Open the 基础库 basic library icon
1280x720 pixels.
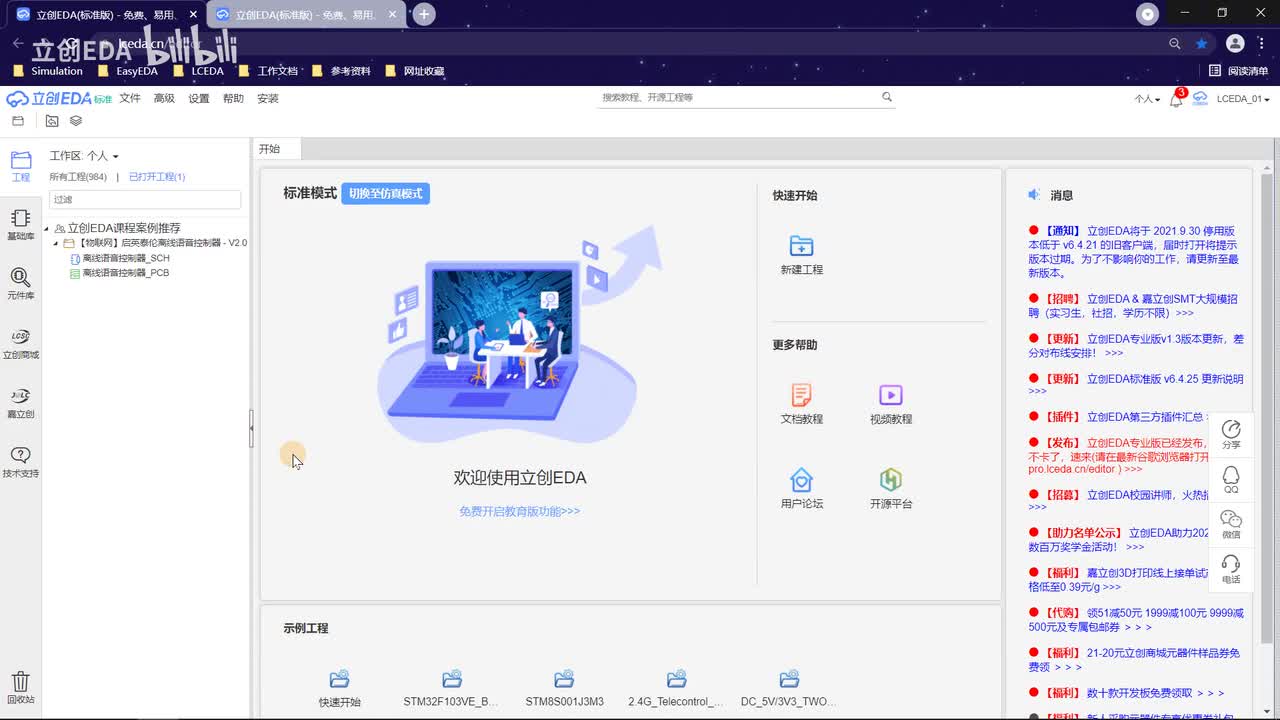(x=20, y=224)
